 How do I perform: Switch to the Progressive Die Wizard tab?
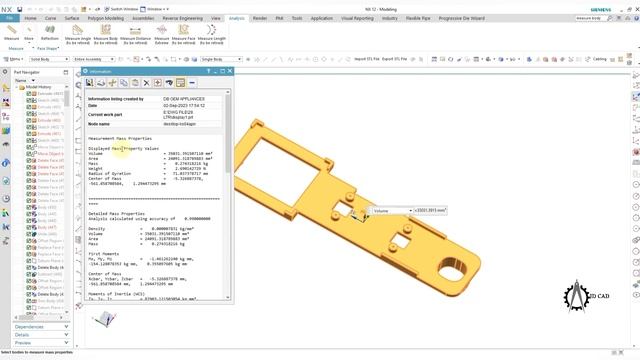tap(462, 18)
